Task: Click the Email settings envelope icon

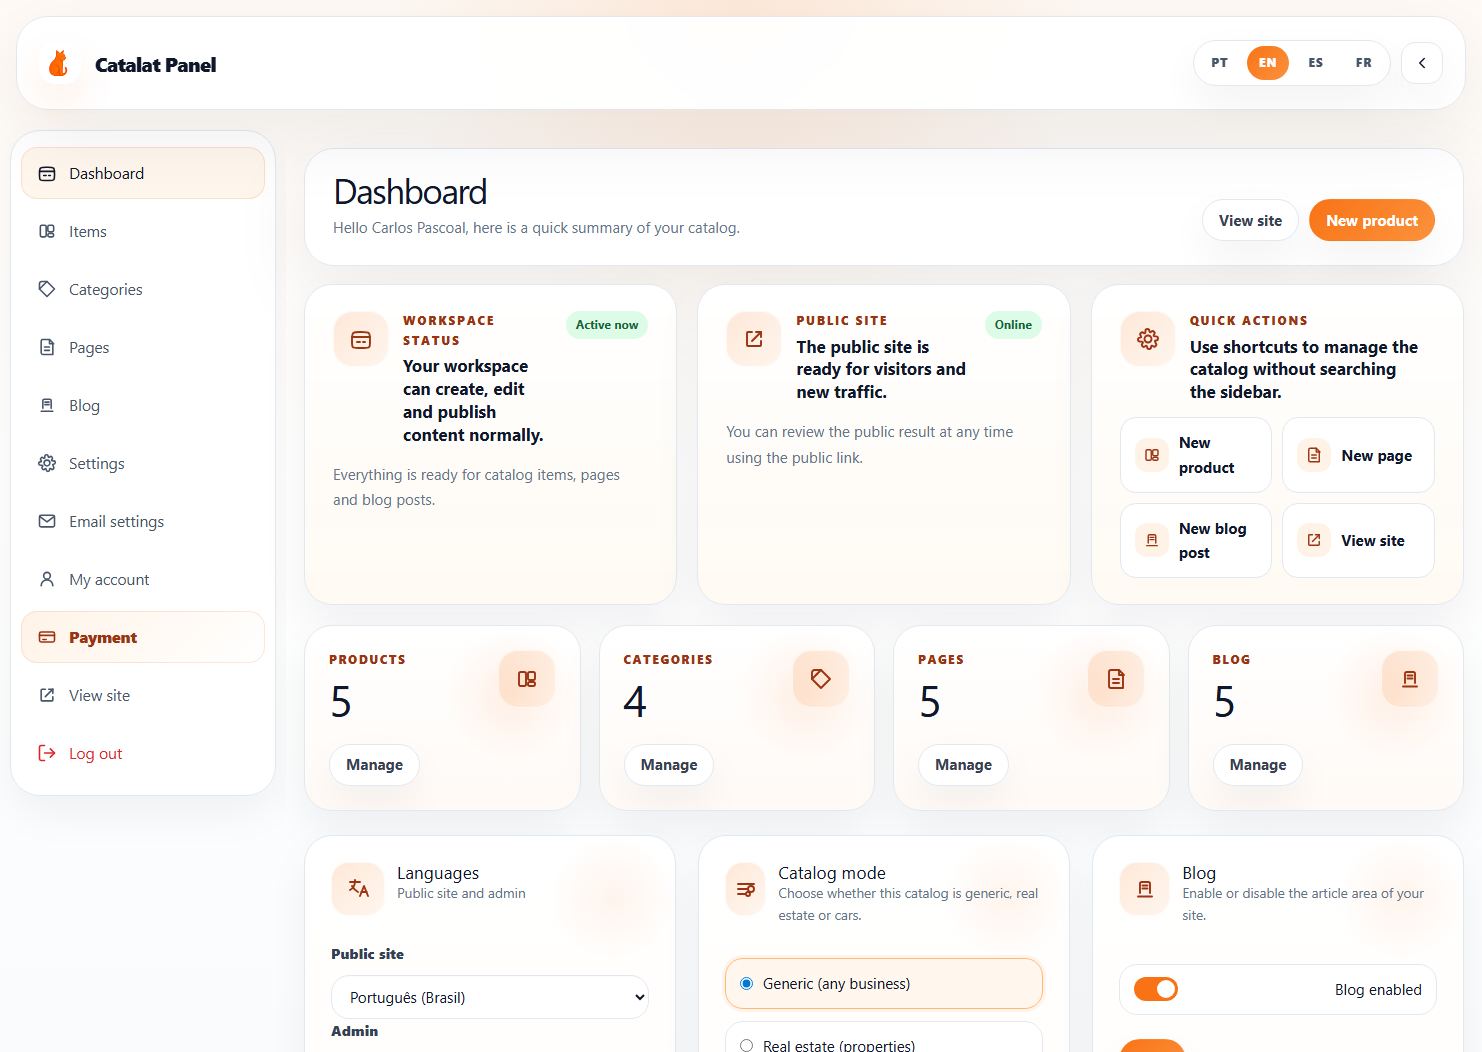Action: click(x=47, y=521)
